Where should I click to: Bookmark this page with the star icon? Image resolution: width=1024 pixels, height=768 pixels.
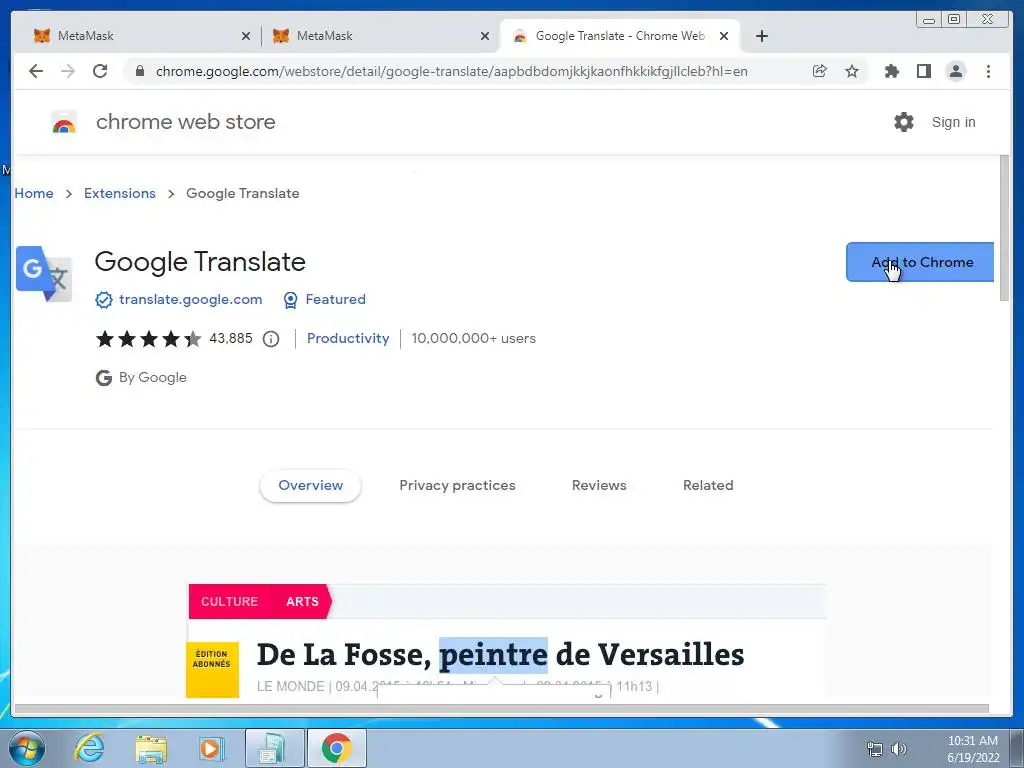point(852,71)
